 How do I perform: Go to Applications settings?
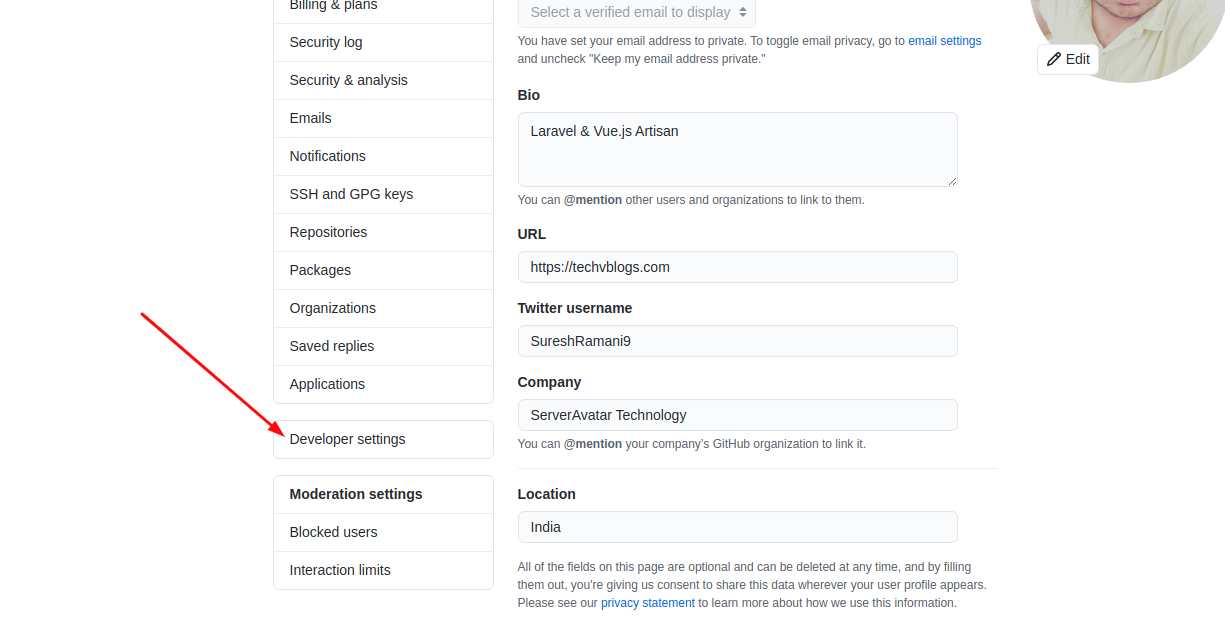tap(383, 384)
